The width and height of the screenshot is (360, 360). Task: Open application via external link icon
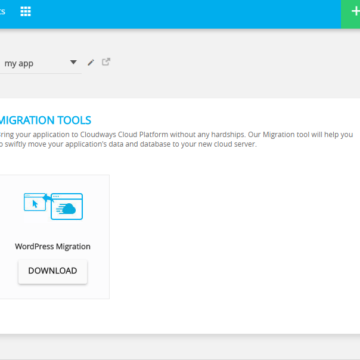pyautogui.click(x=106, y=62)
